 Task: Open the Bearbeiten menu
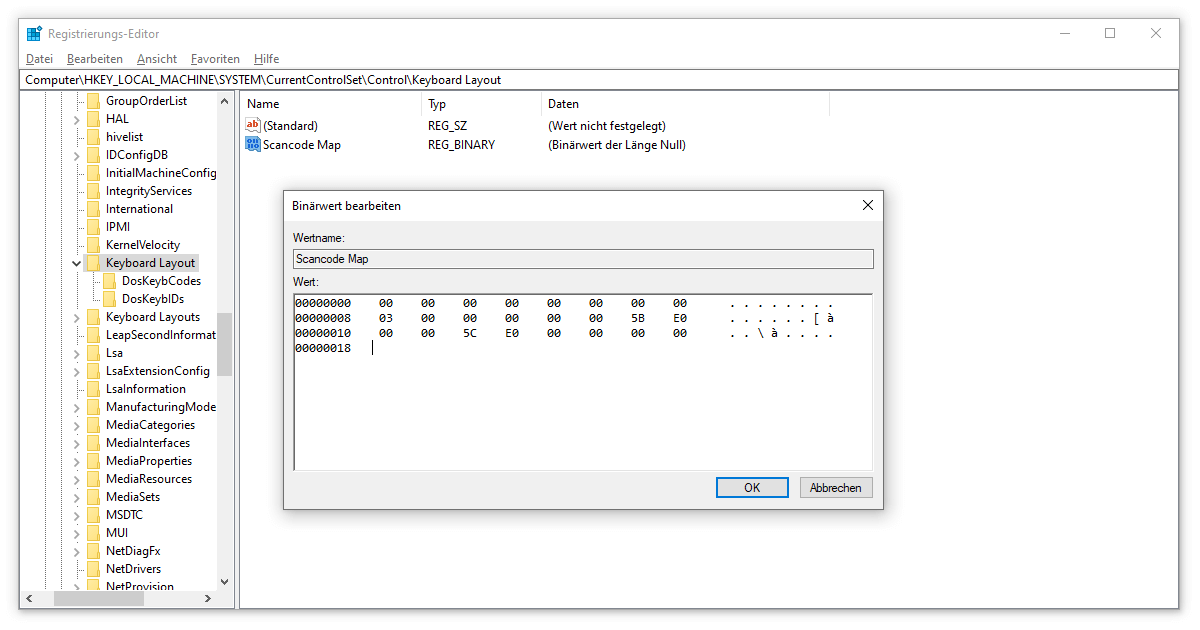[x=95, y=59]
